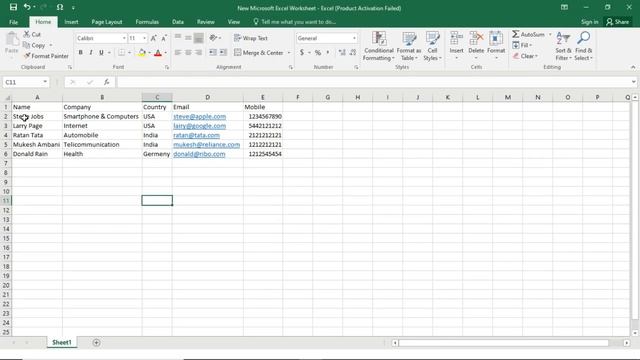640x360 pixels.
Task: Select the Format Painter tool
Action: click(46, 56)
